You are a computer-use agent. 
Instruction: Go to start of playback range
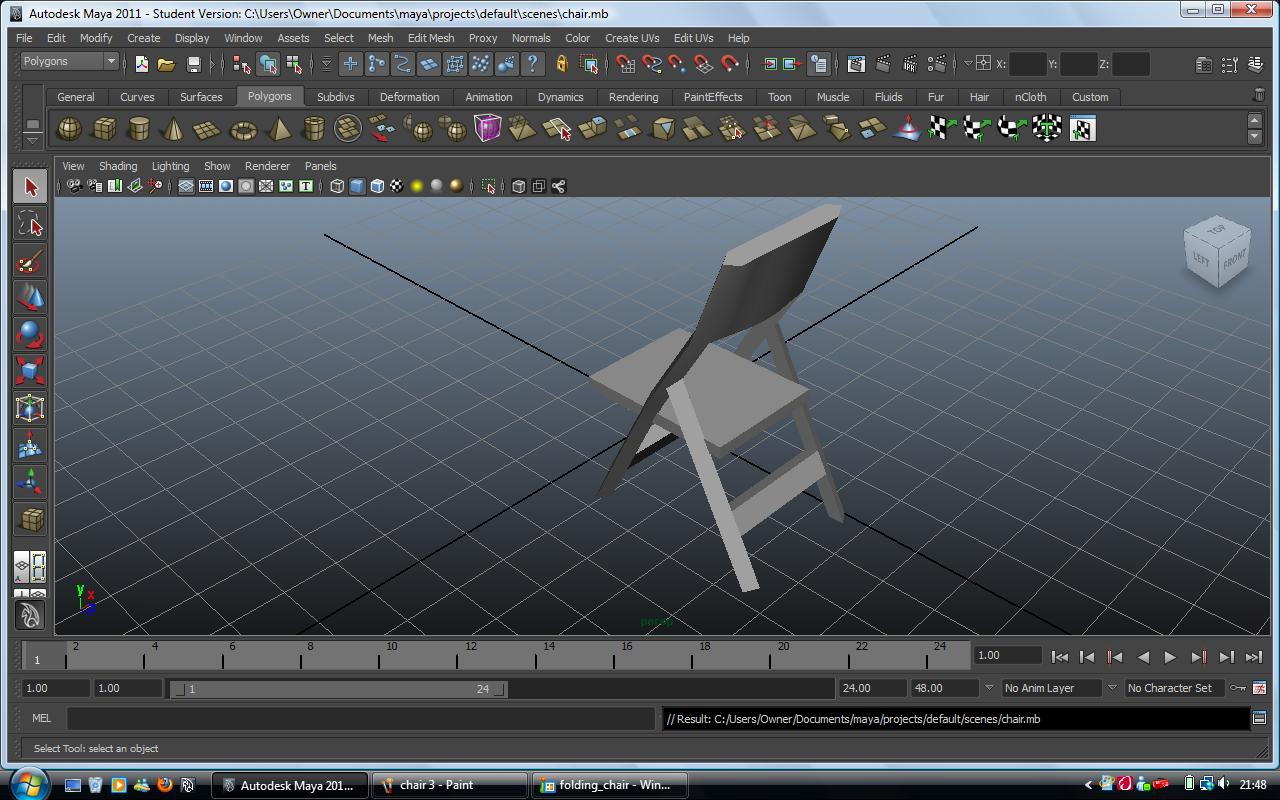pos(1060,657)
